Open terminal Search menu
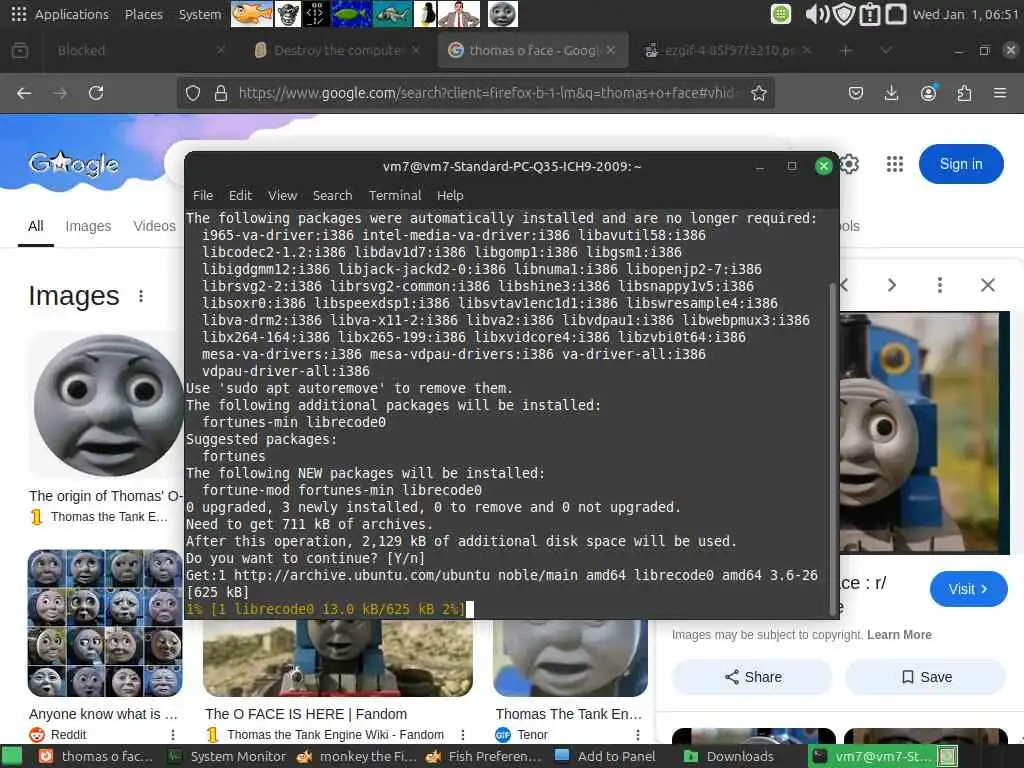This screenshot has height=768, width=1024. [x=332, y=195]
